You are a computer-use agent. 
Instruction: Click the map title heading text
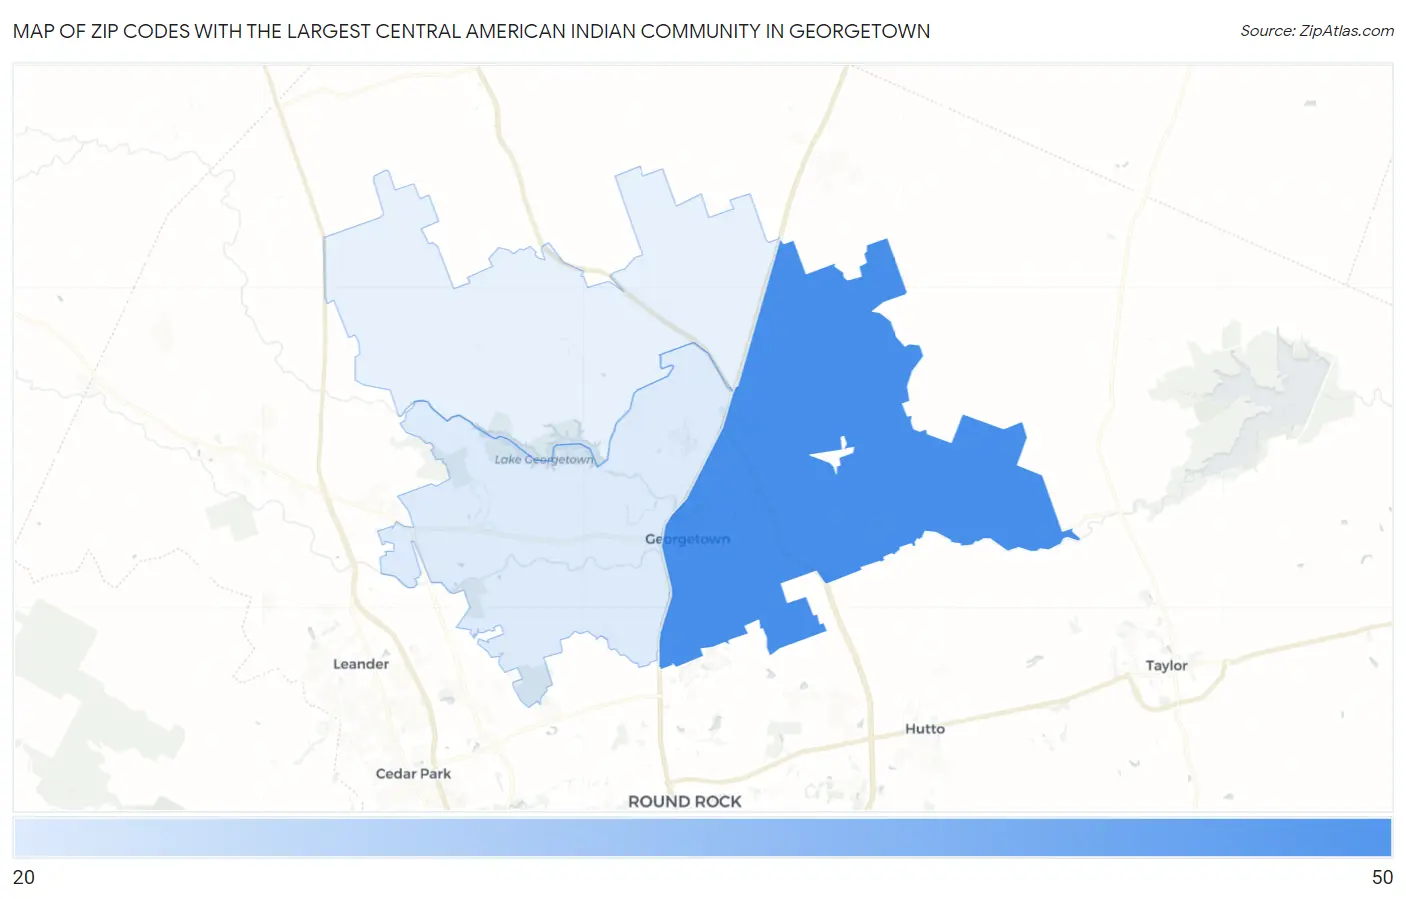coord(471,31)
